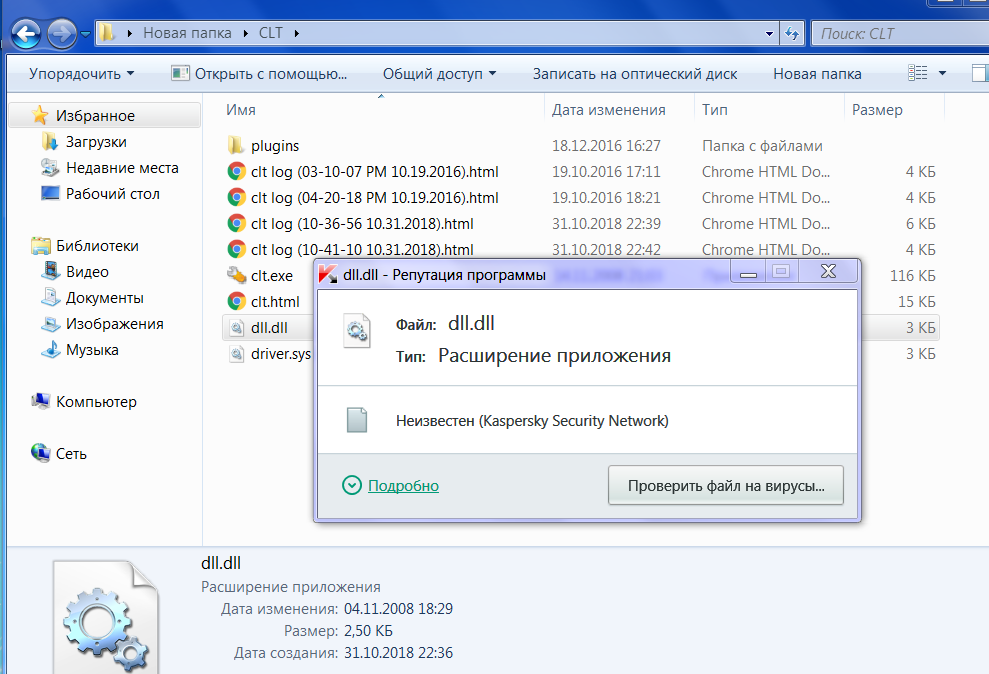Open 'Рабочий стол' in navigation pane
Viewport: 989px width, 674px height.
pos(113,194)
